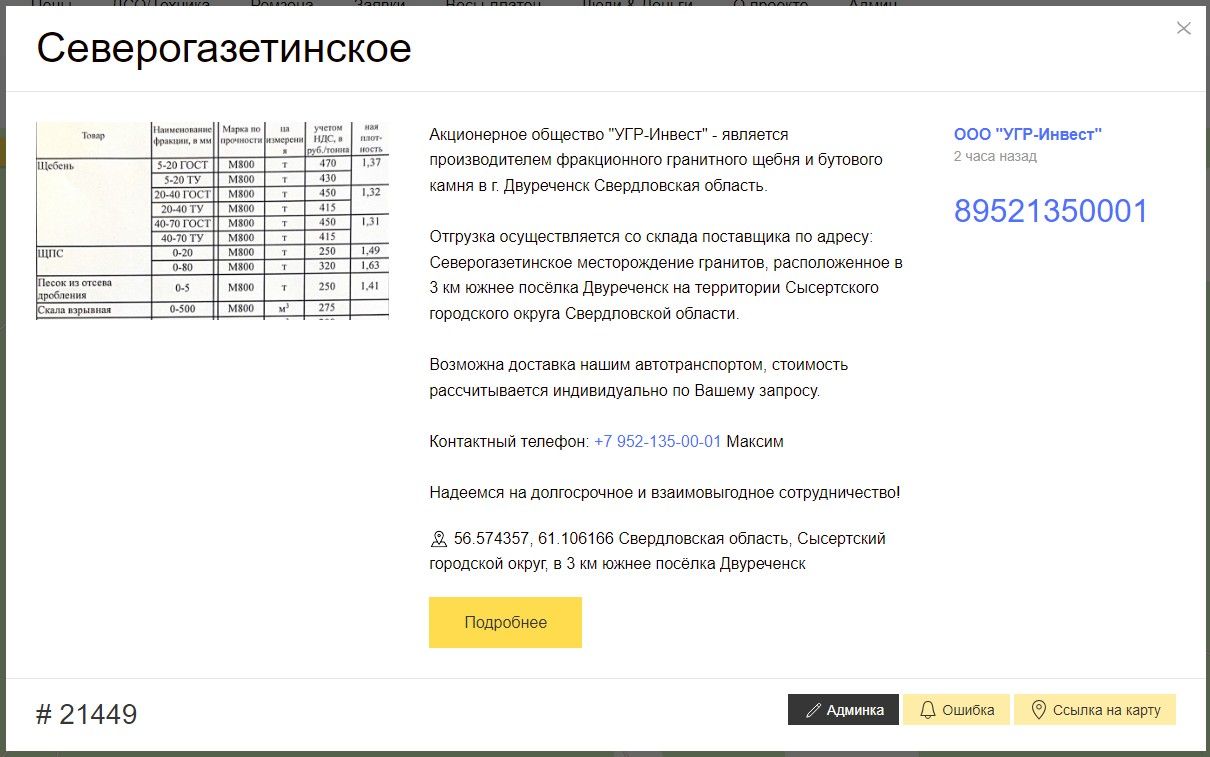Select the listing ID # 21449
Screen dimensions: 1210x757
tap(86, 714)
